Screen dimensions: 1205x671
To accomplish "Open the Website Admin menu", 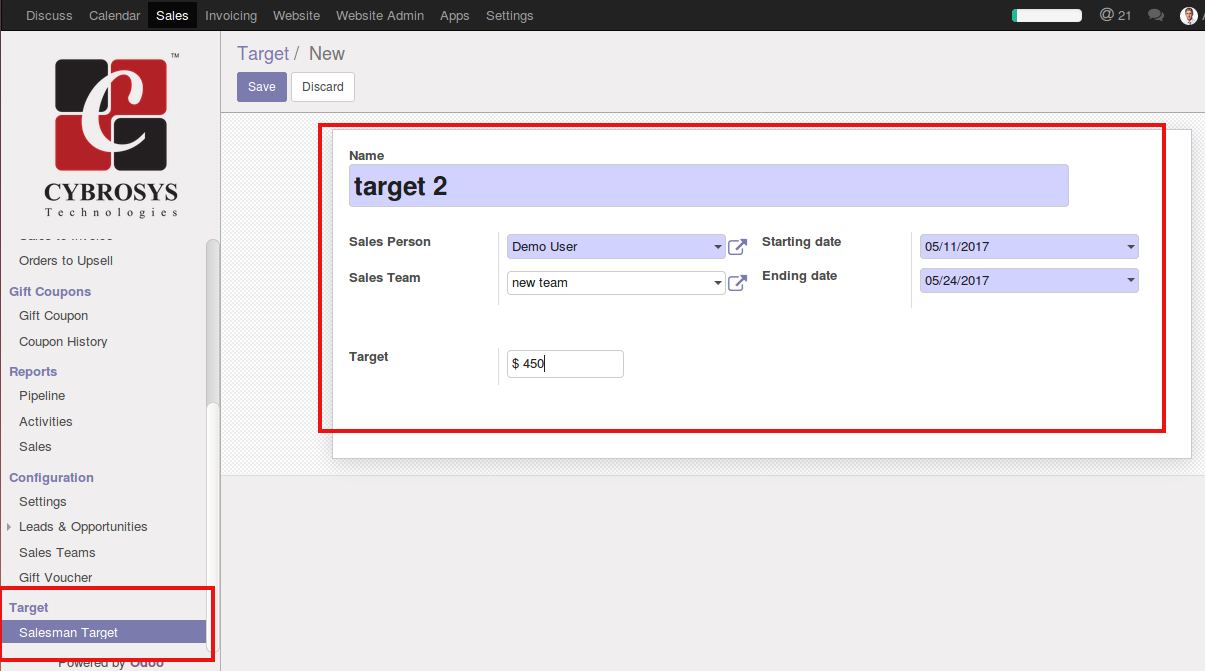I will (x=380, y=15).
